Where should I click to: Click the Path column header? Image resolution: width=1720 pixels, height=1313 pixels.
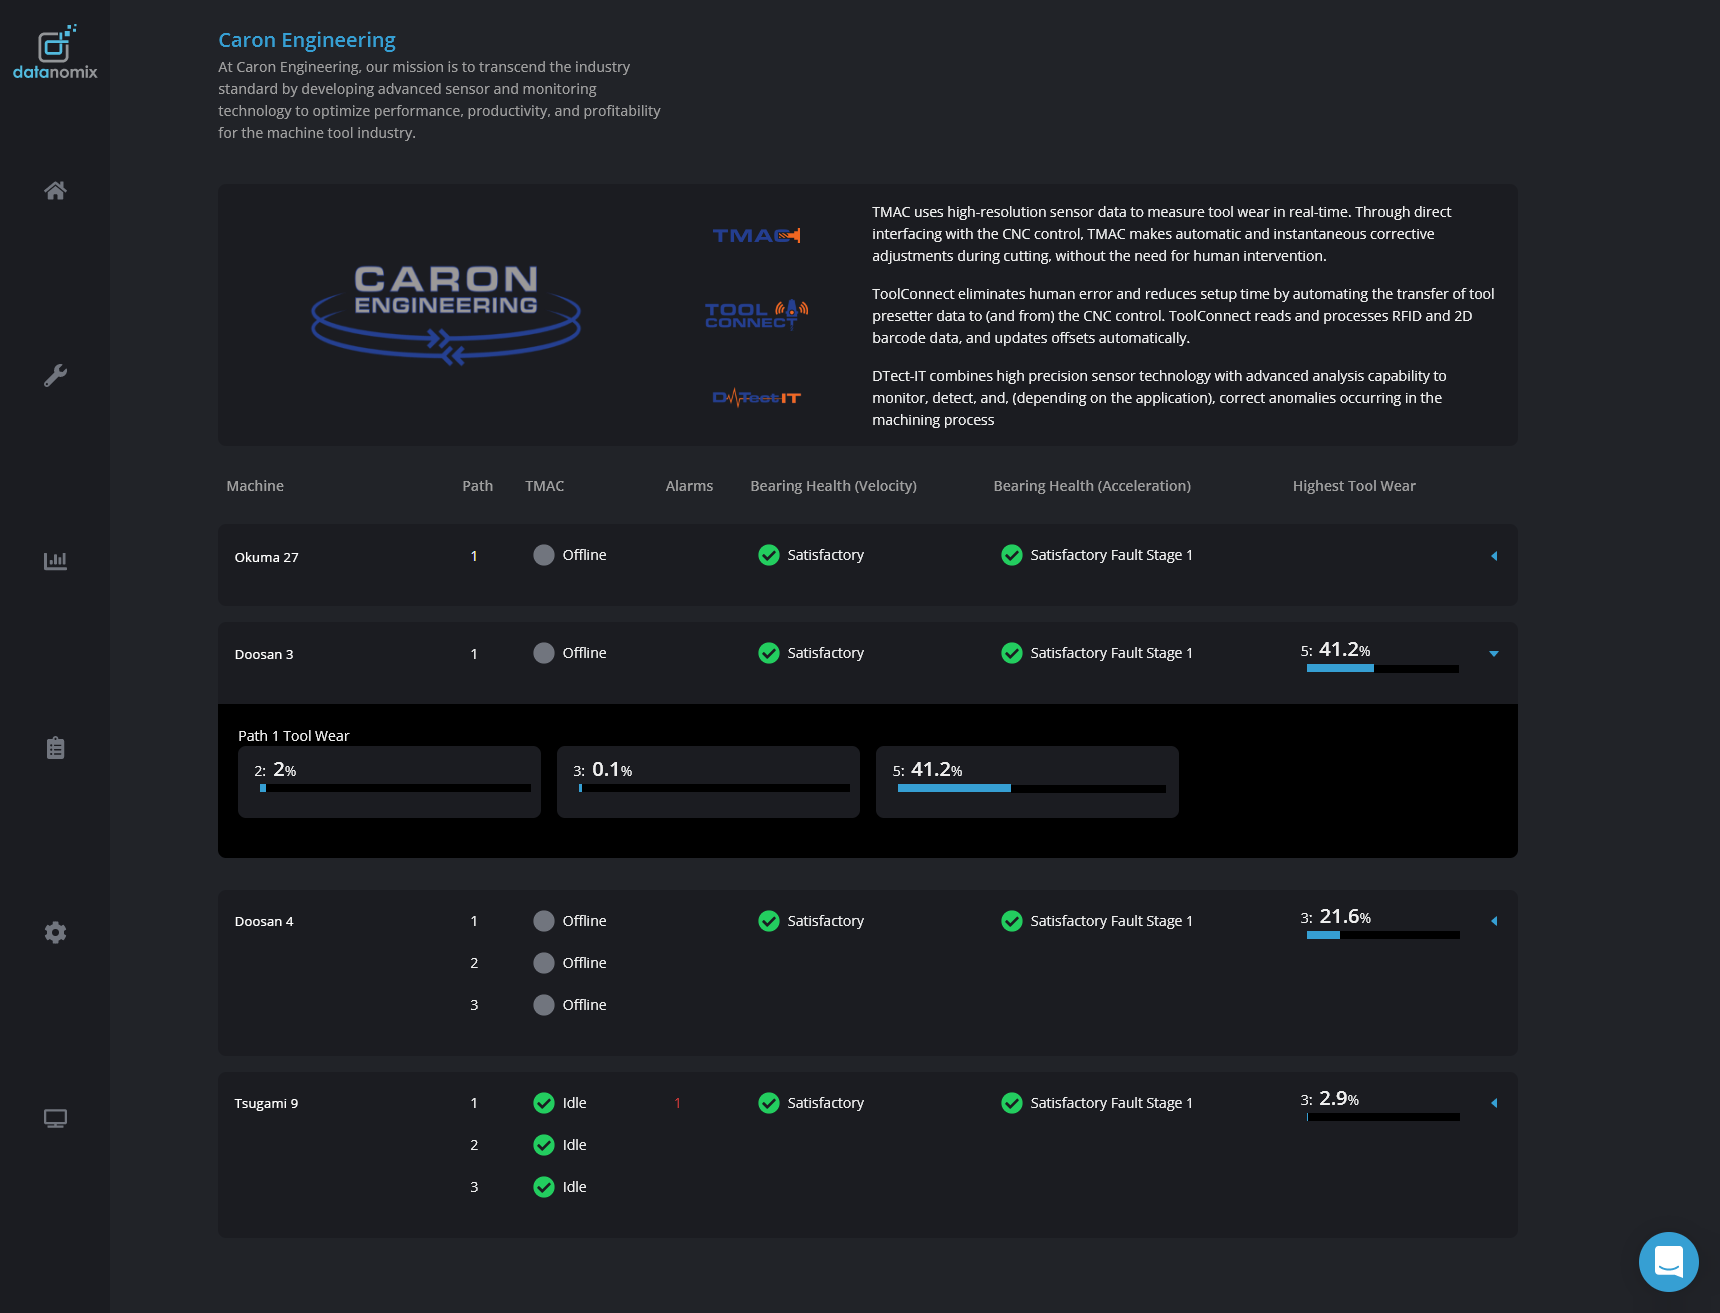[477, 486]
